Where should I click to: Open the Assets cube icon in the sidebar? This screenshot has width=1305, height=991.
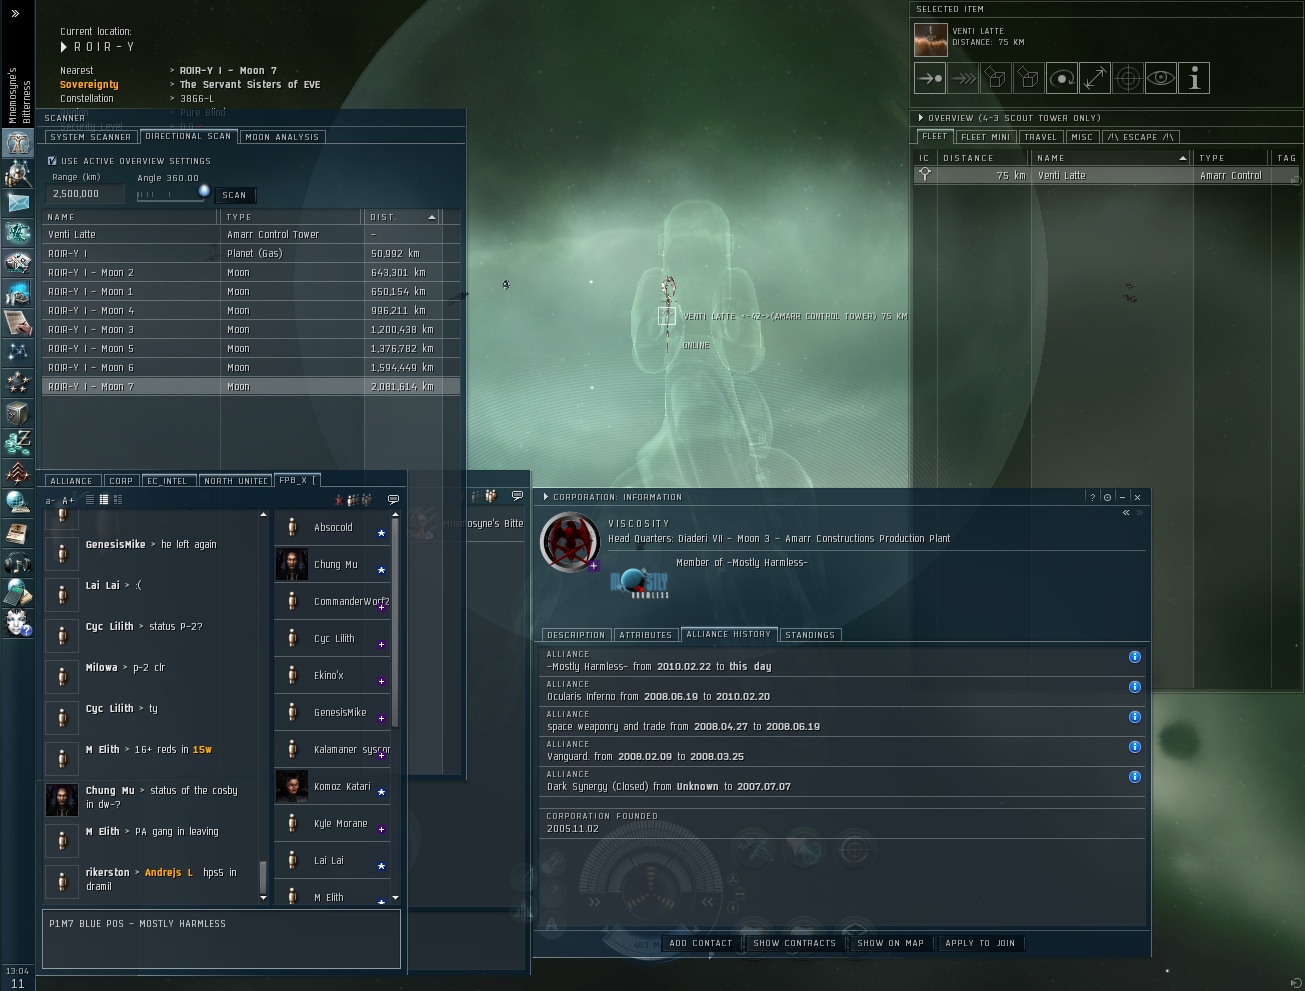click(18, 412)
